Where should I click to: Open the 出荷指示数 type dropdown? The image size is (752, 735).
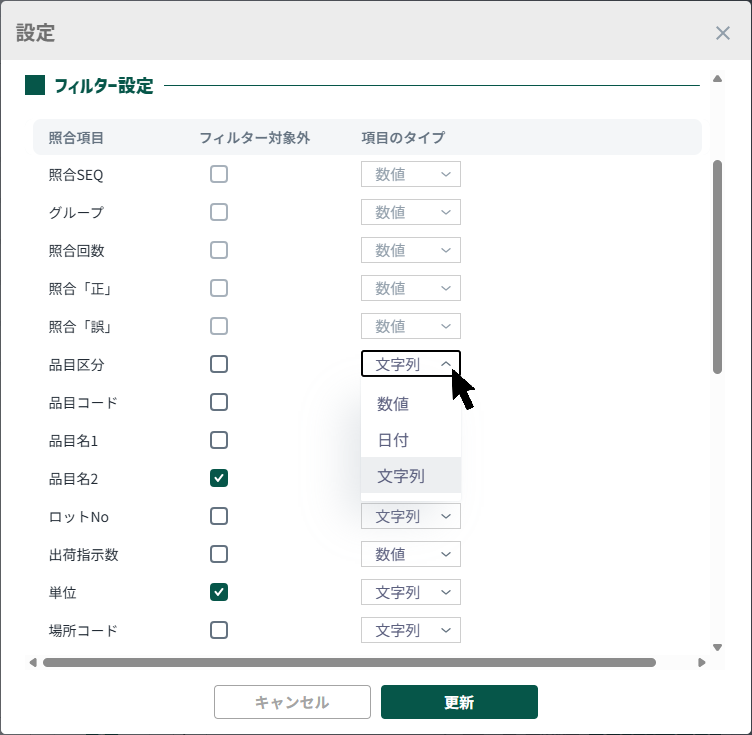(411, 554)
